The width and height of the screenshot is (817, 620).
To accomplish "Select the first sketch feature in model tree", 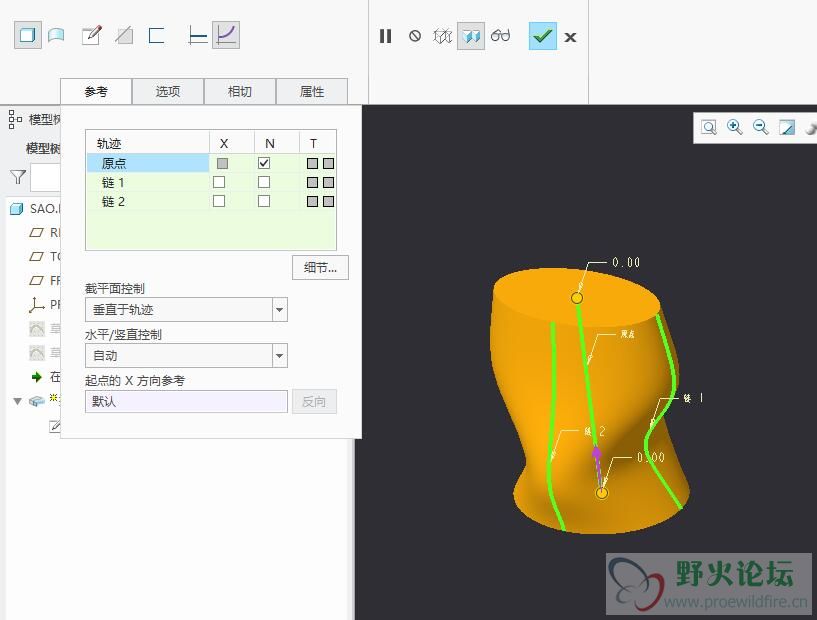I will [37, 329].
